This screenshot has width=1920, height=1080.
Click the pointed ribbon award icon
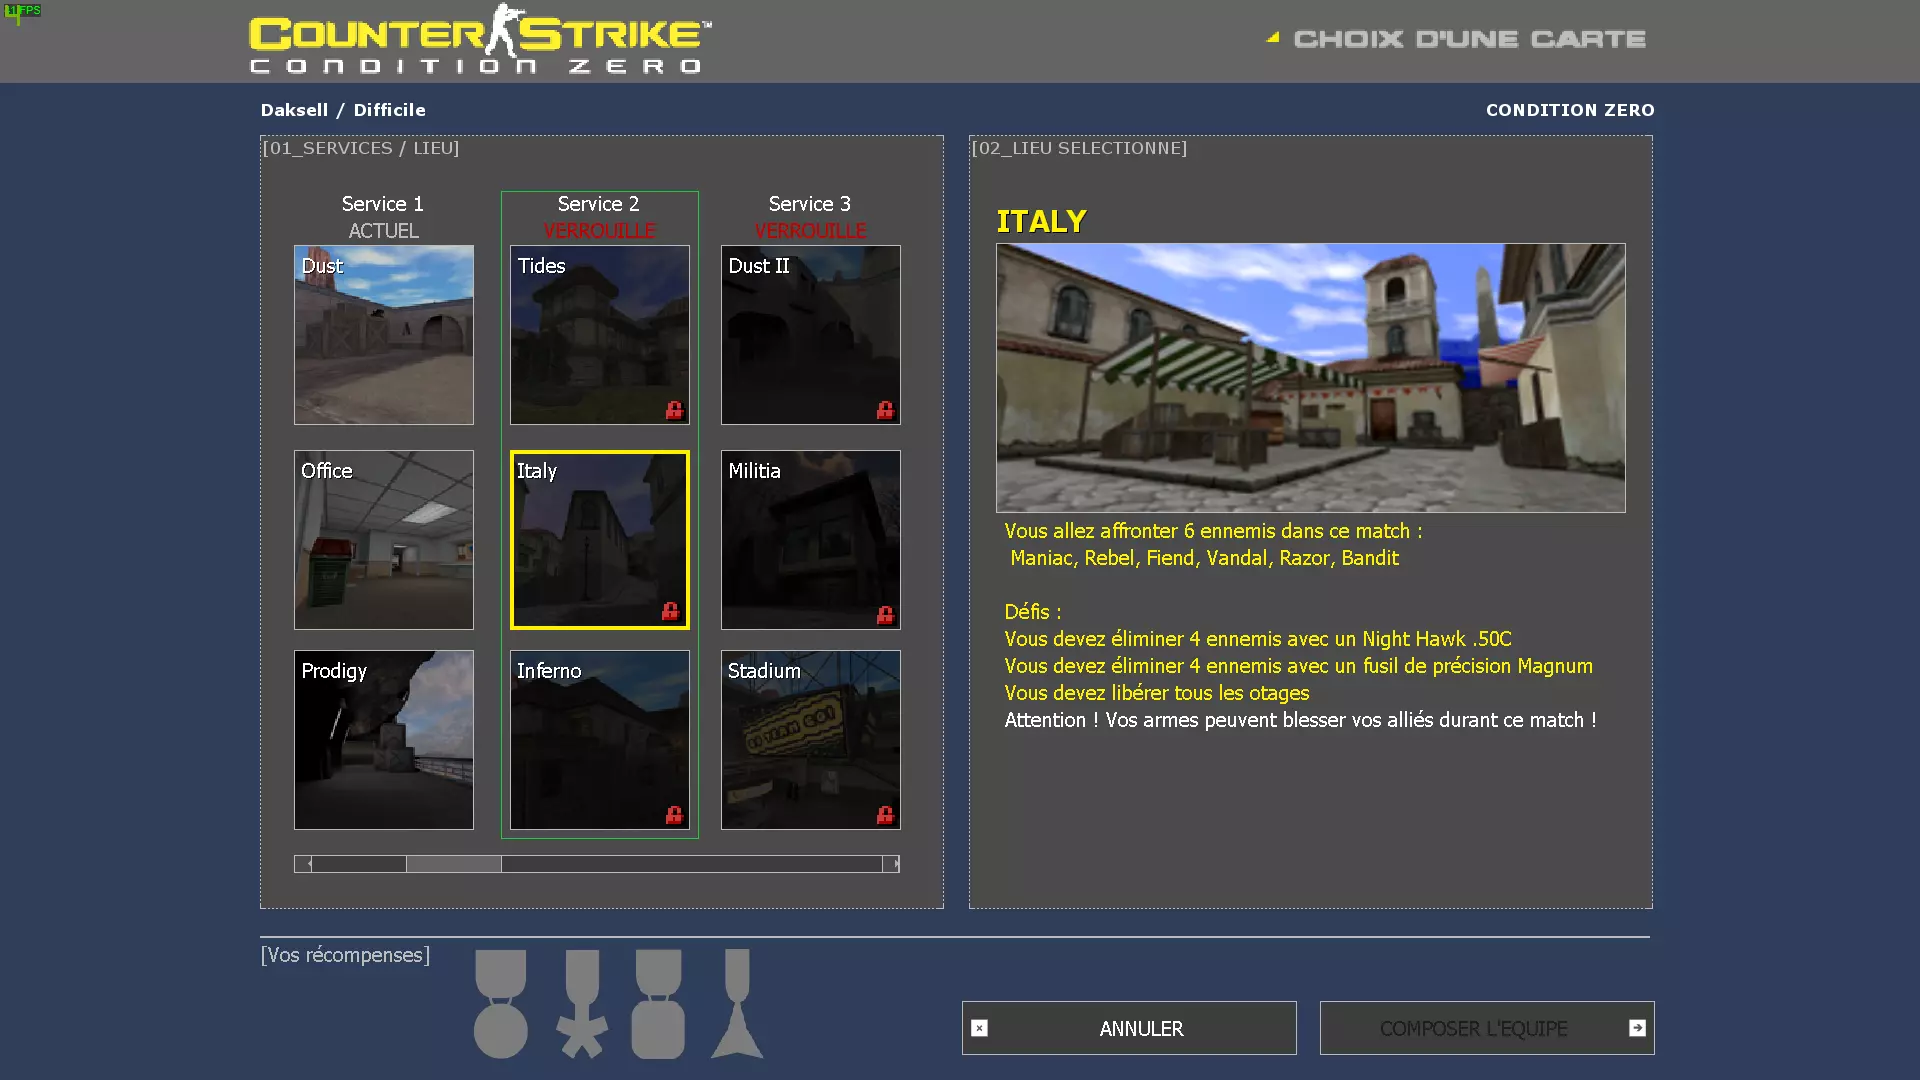coord(737,1004)
